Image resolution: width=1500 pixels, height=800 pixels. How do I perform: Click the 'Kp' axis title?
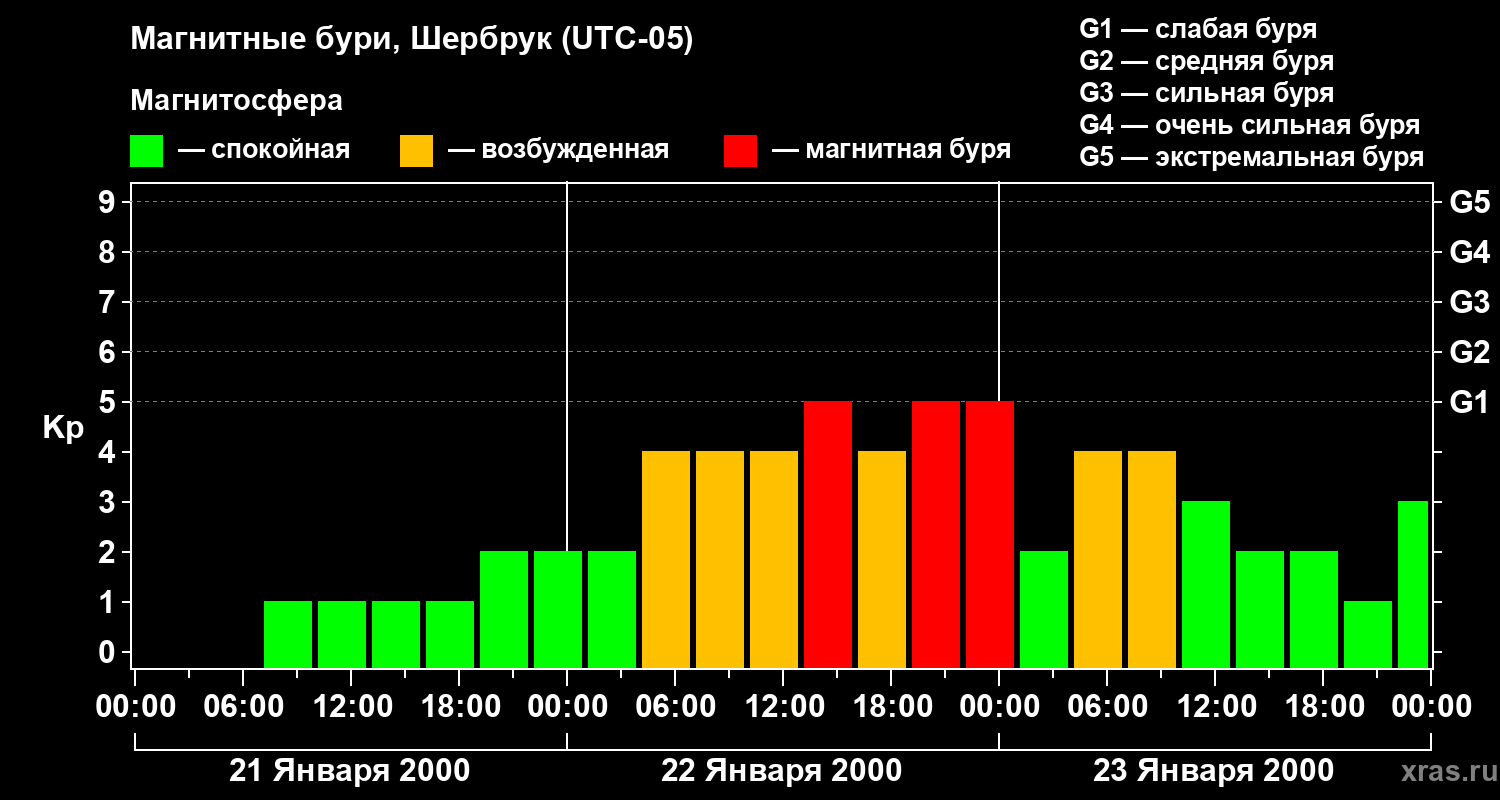click(63, 428)
